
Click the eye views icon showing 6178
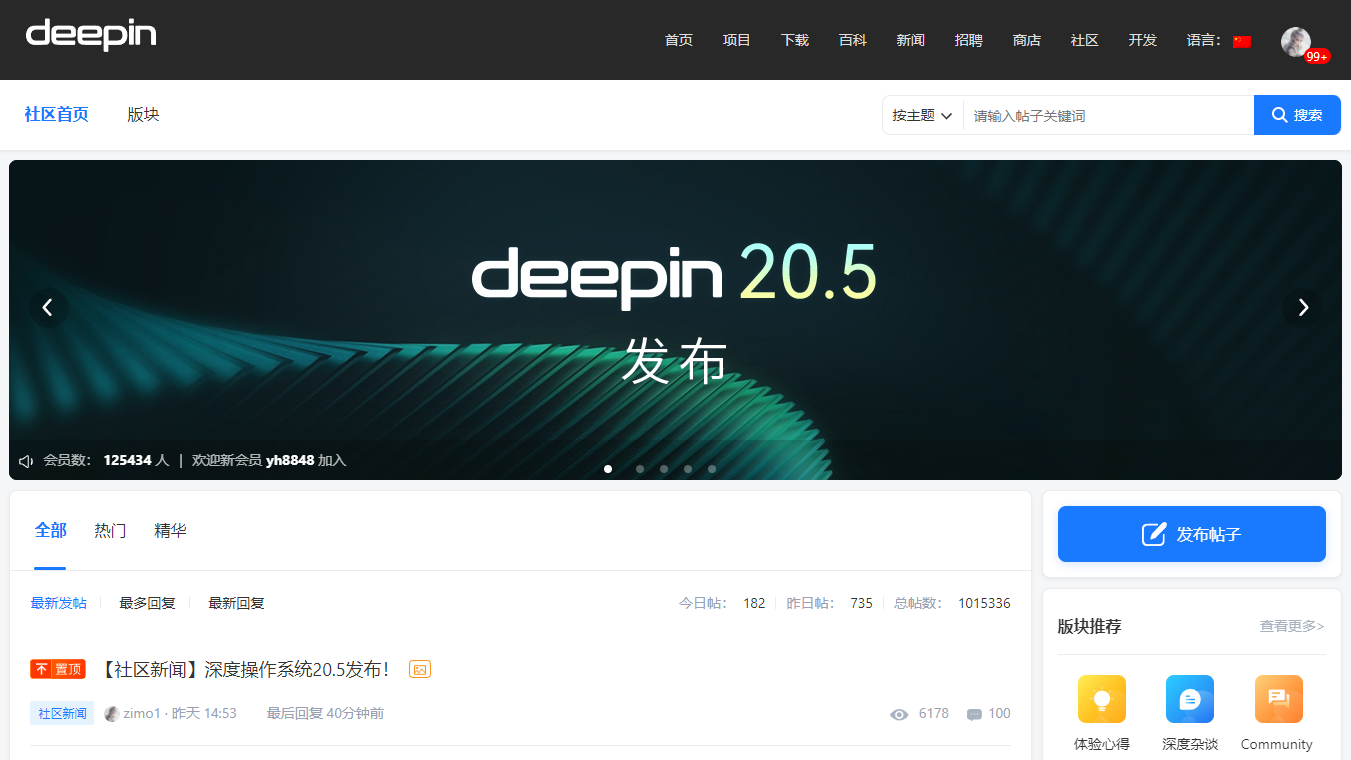click(x=899, y=714)
